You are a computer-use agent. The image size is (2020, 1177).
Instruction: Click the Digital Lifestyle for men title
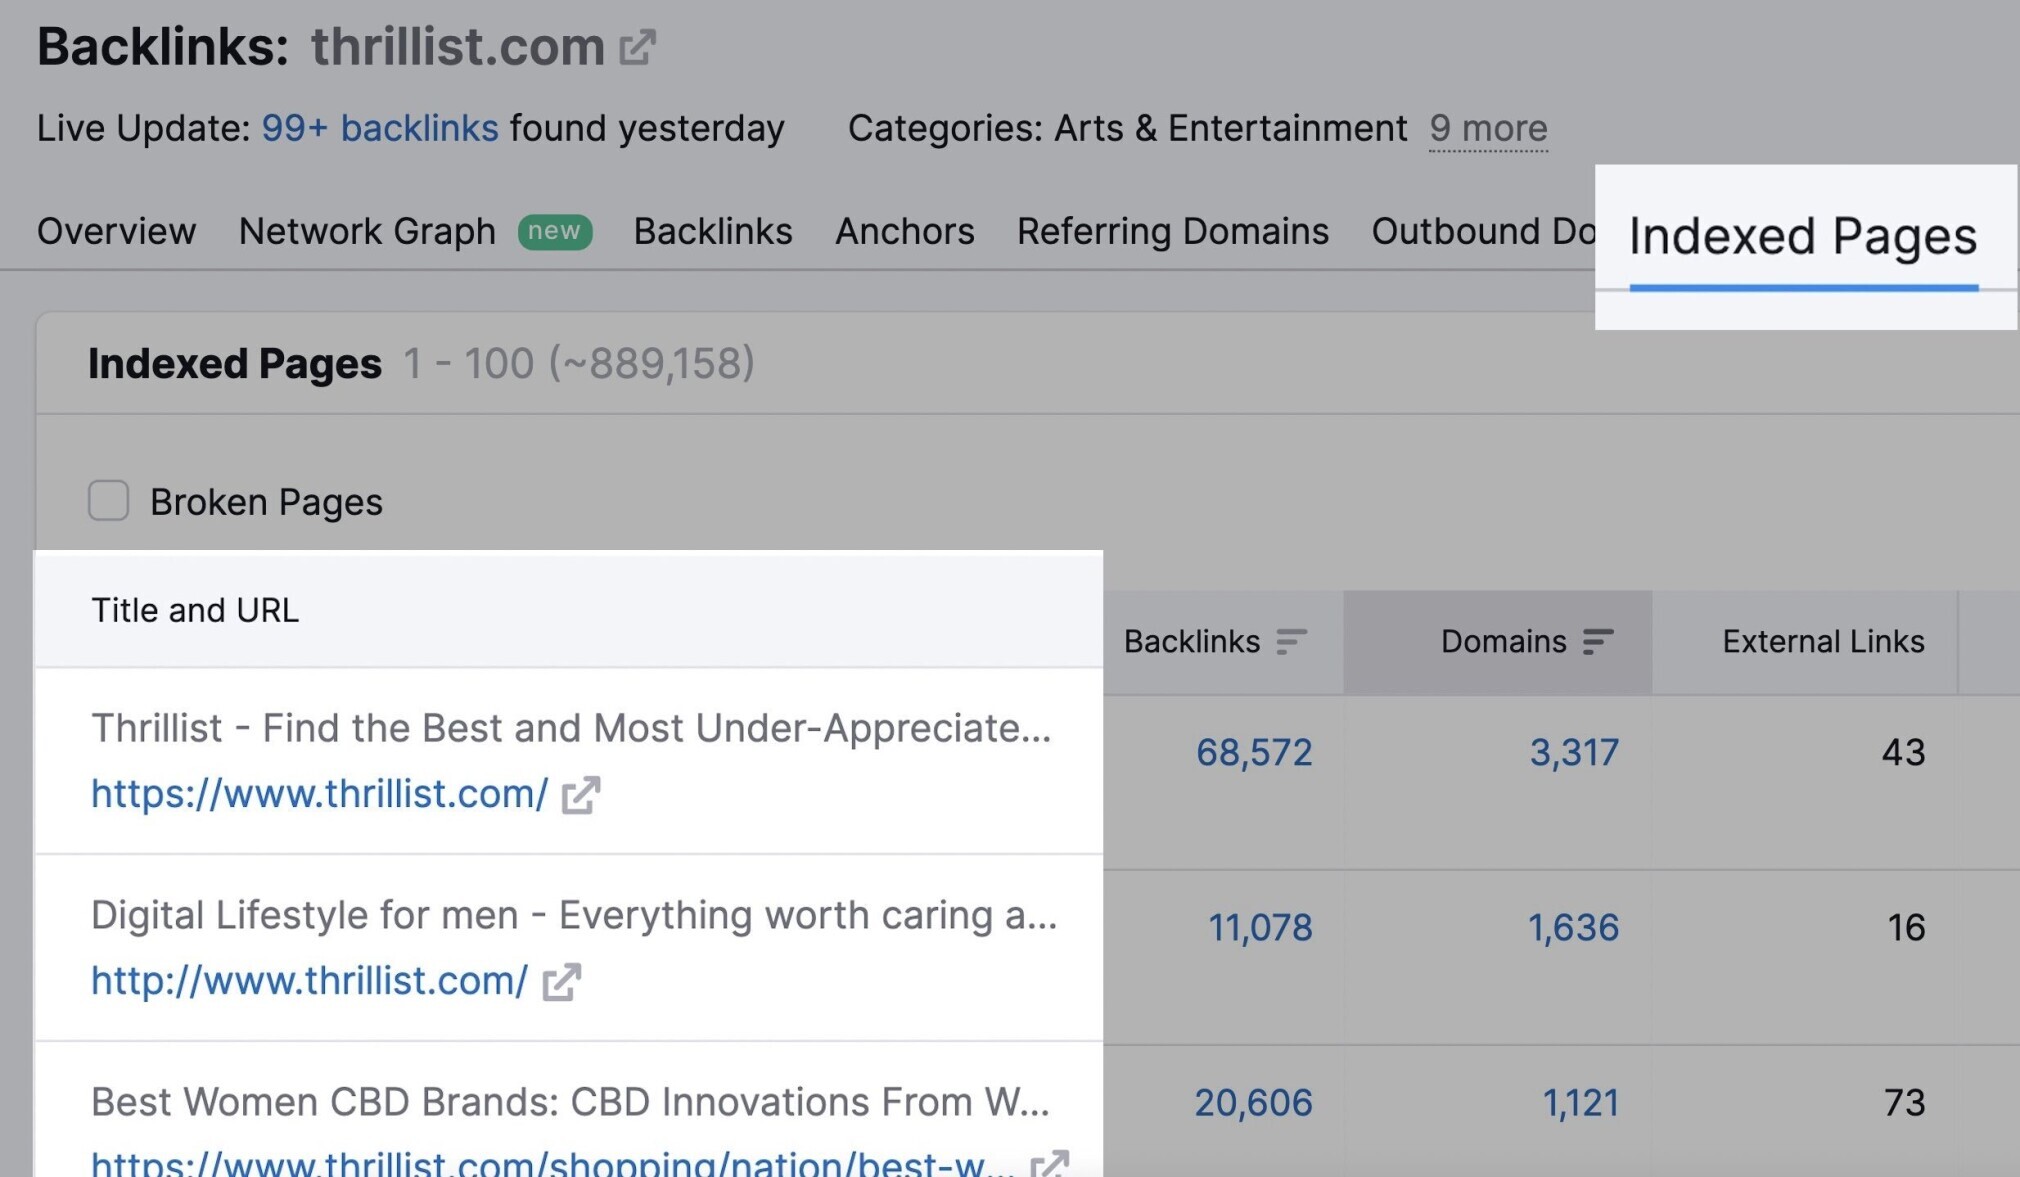574,915
